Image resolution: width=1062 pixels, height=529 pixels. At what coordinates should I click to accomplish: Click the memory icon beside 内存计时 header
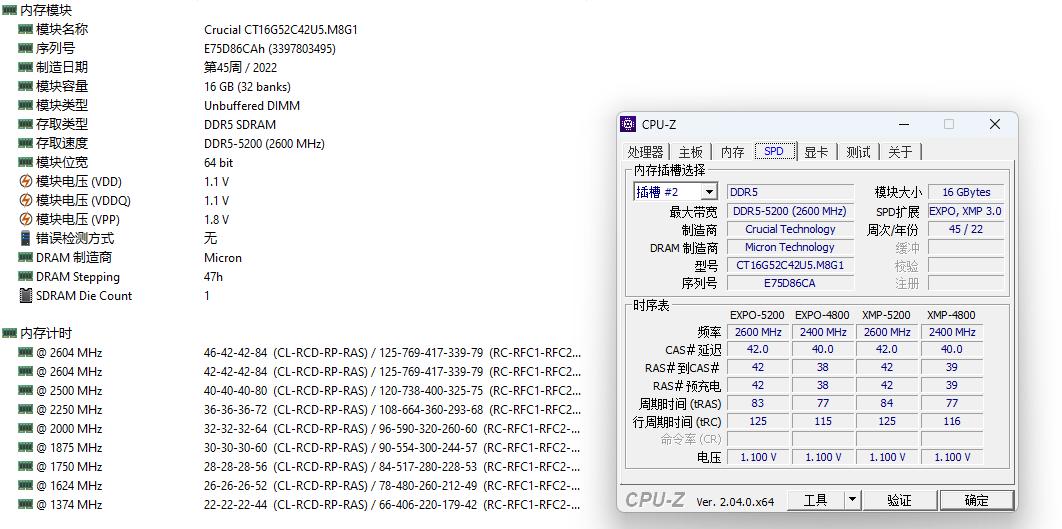point(9,333)
